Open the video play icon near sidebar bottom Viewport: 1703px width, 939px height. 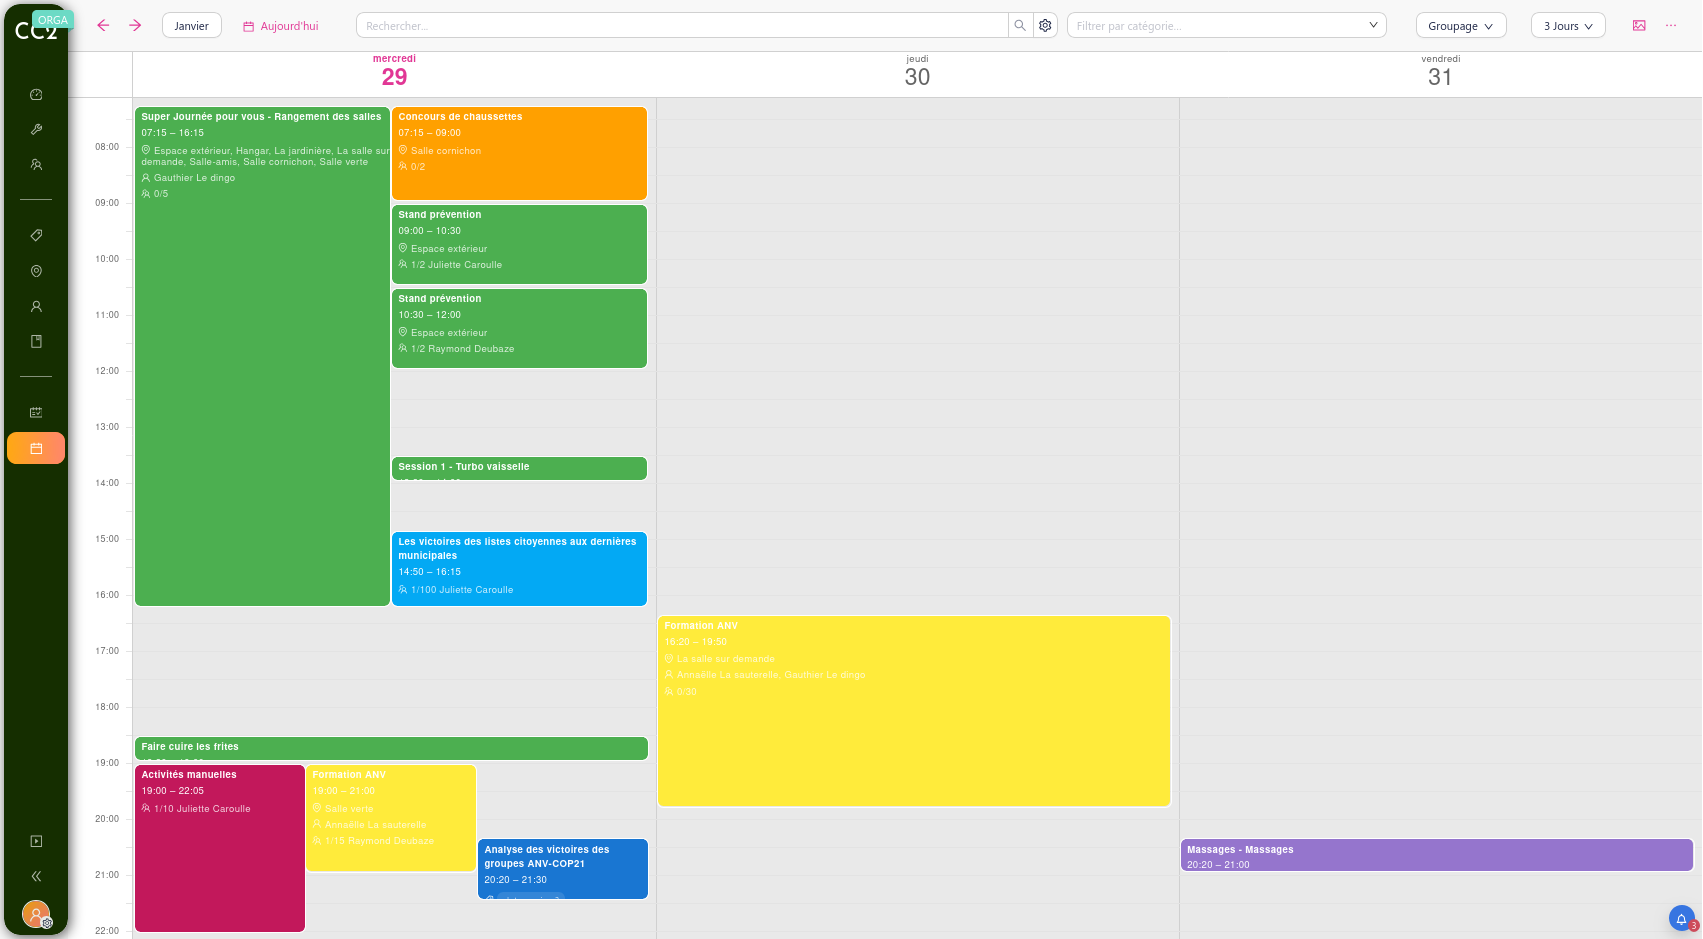pyautogui.click(x=36, y=841)
